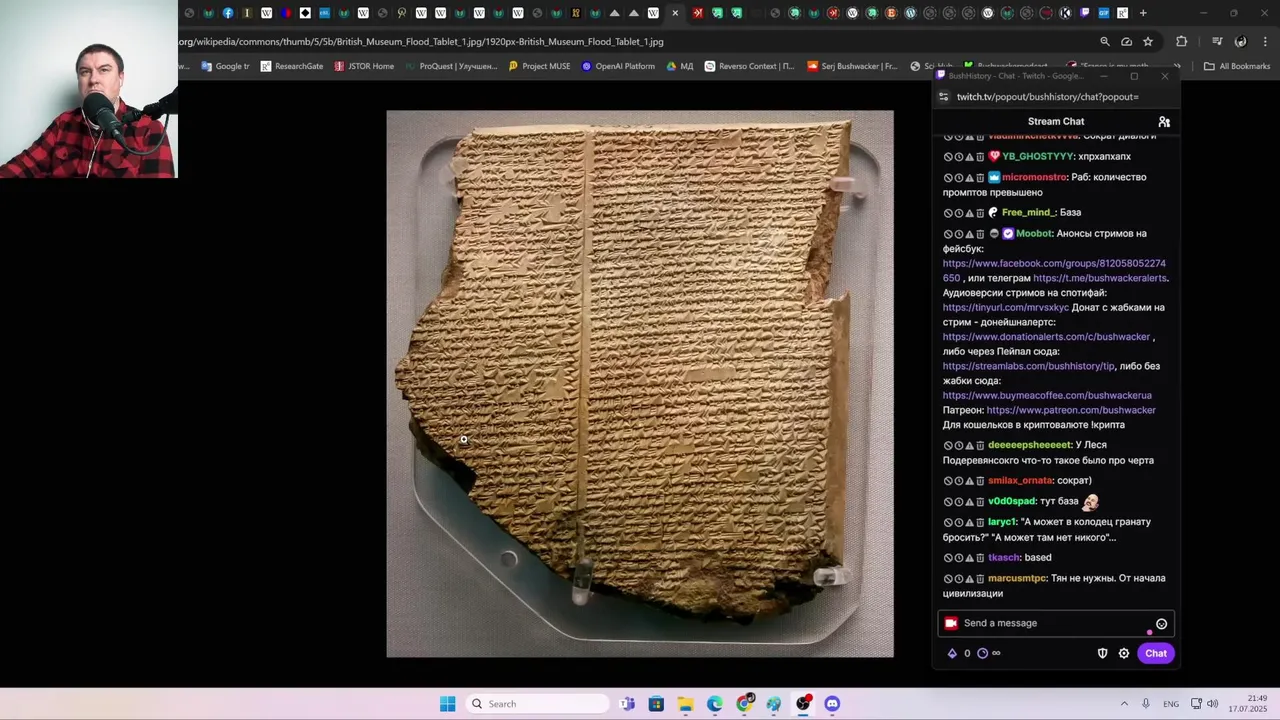Open the site information icon in Twitch popout address bar

[943, 97]
